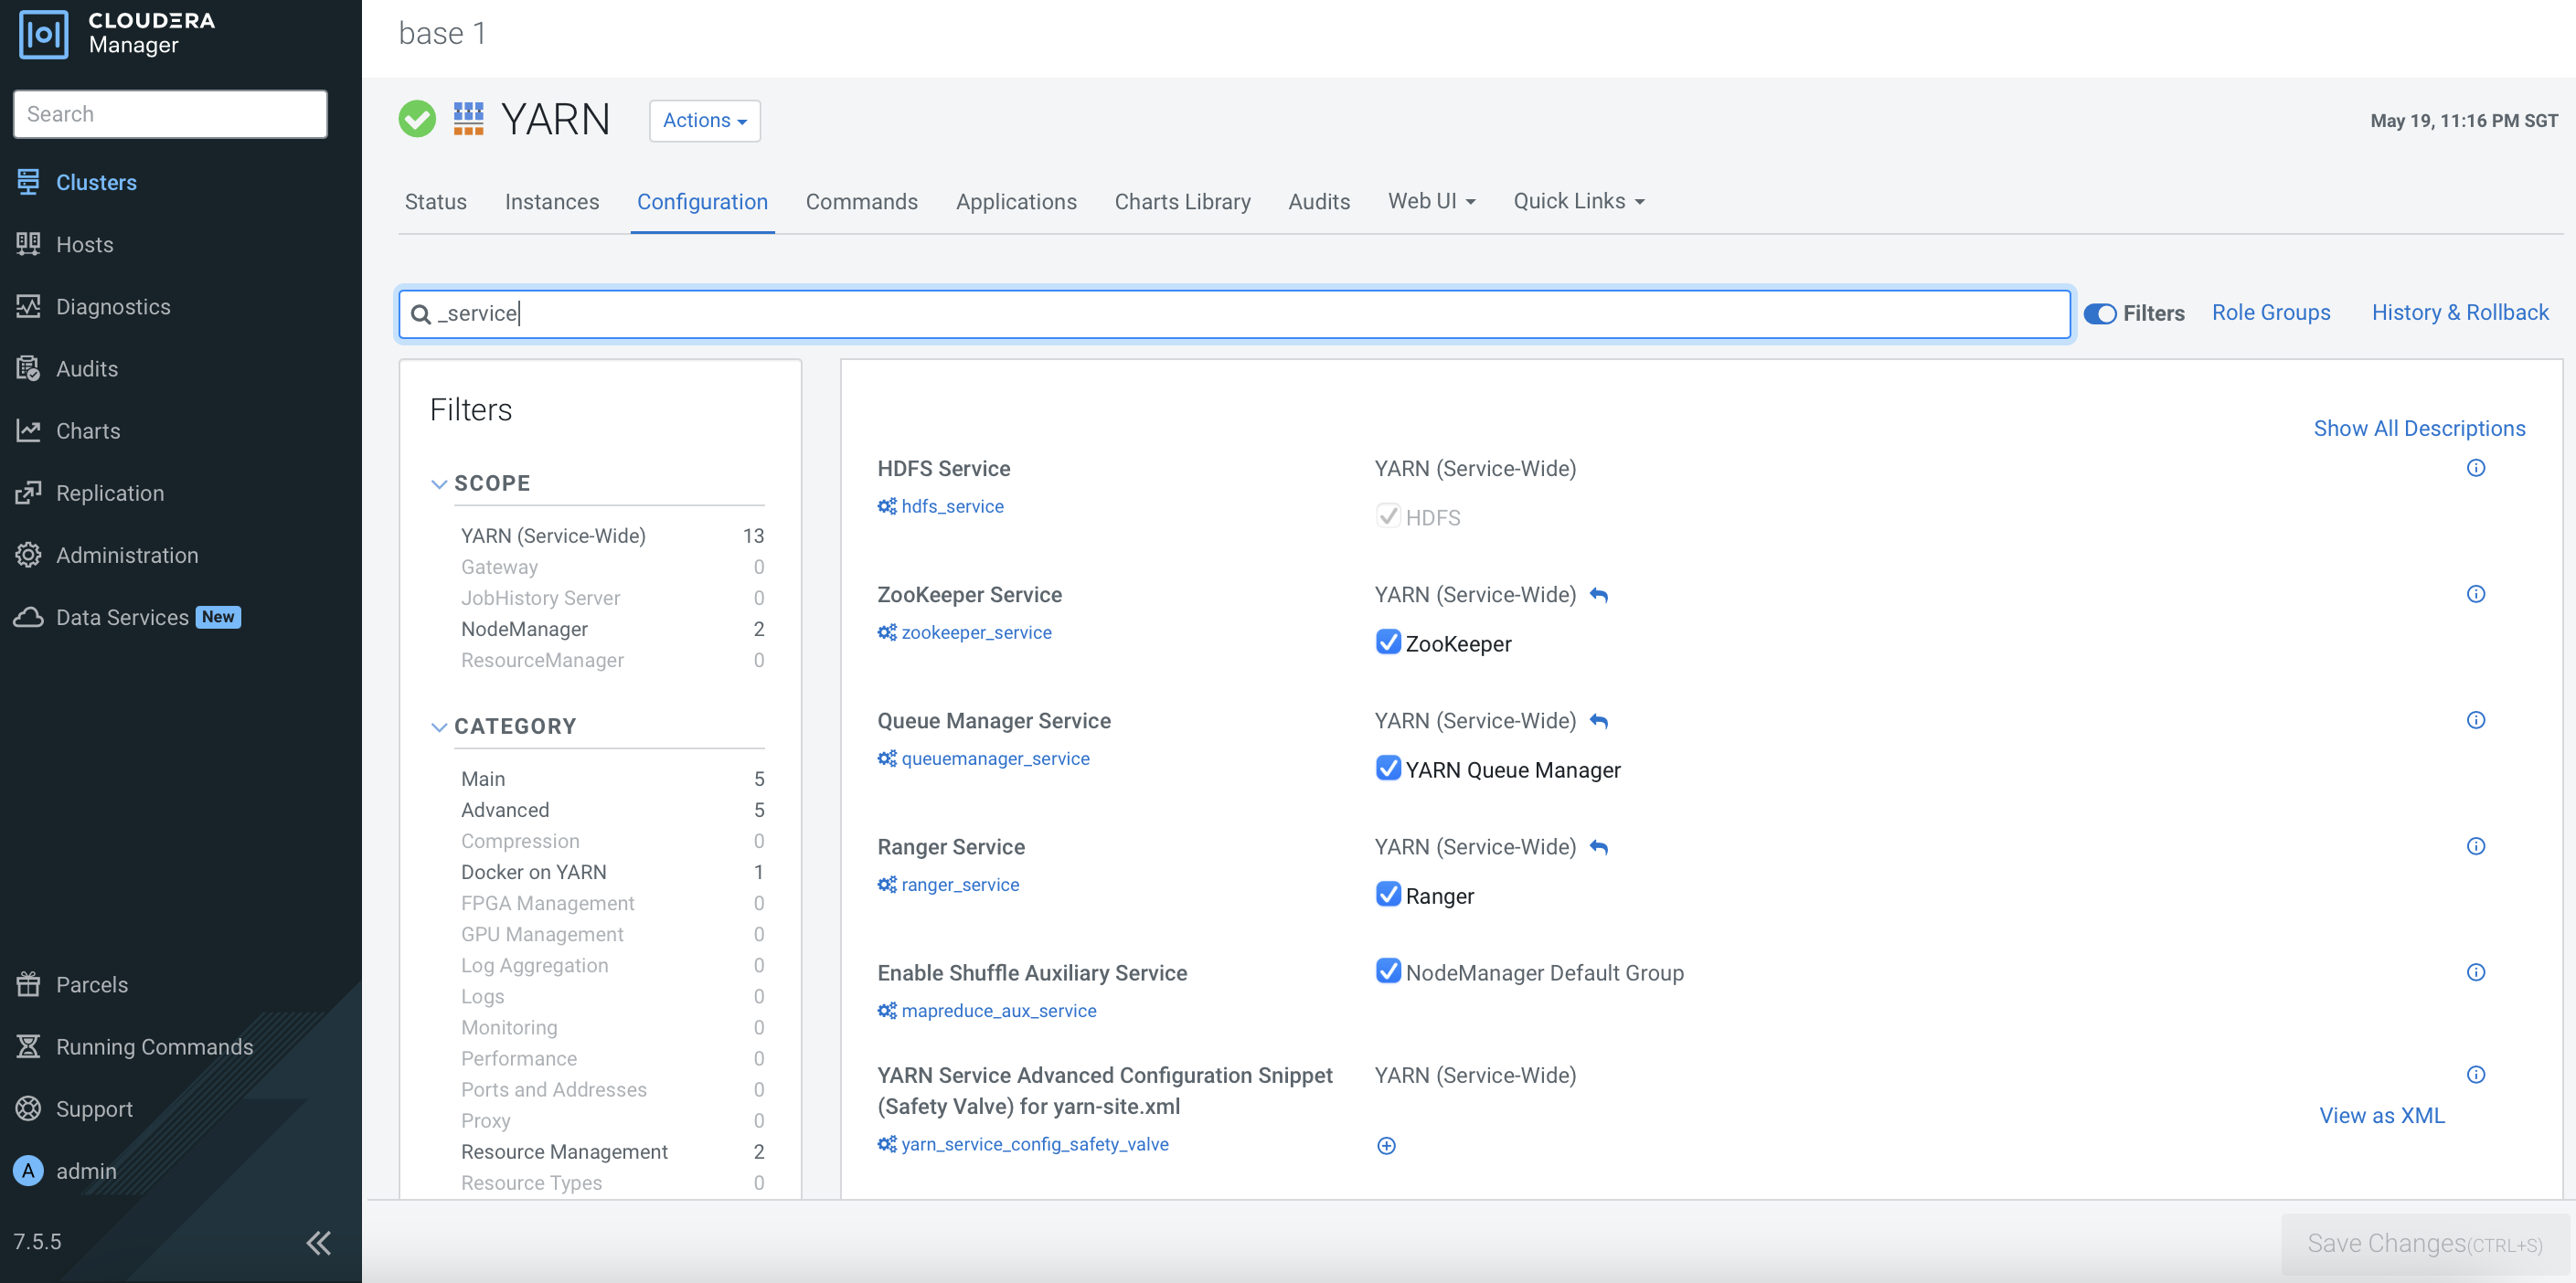Revert Ranger Service to default arrow
2576x1283 pixels.
pos(1599,847)
